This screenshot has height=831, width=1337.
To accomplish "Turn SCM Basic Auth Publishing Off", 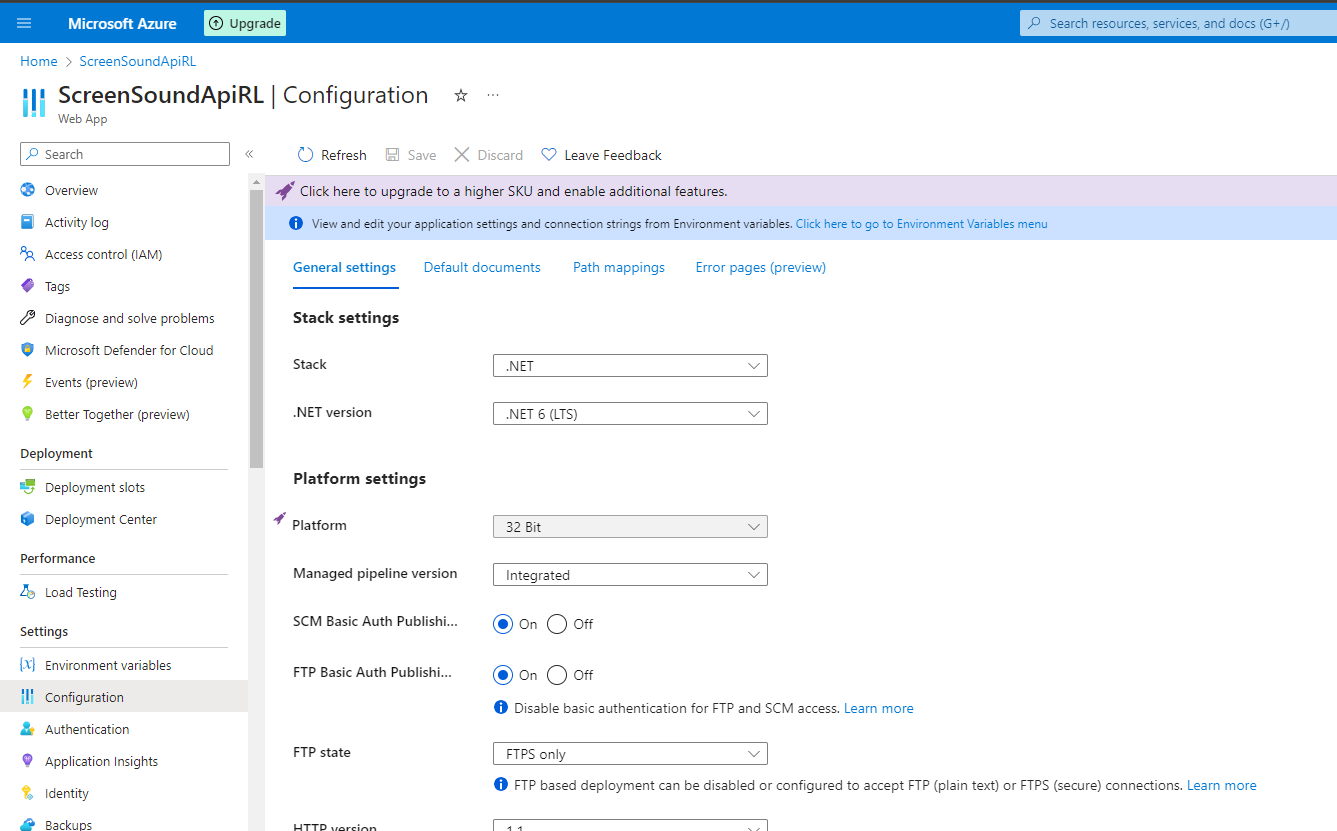I will 557,624.
